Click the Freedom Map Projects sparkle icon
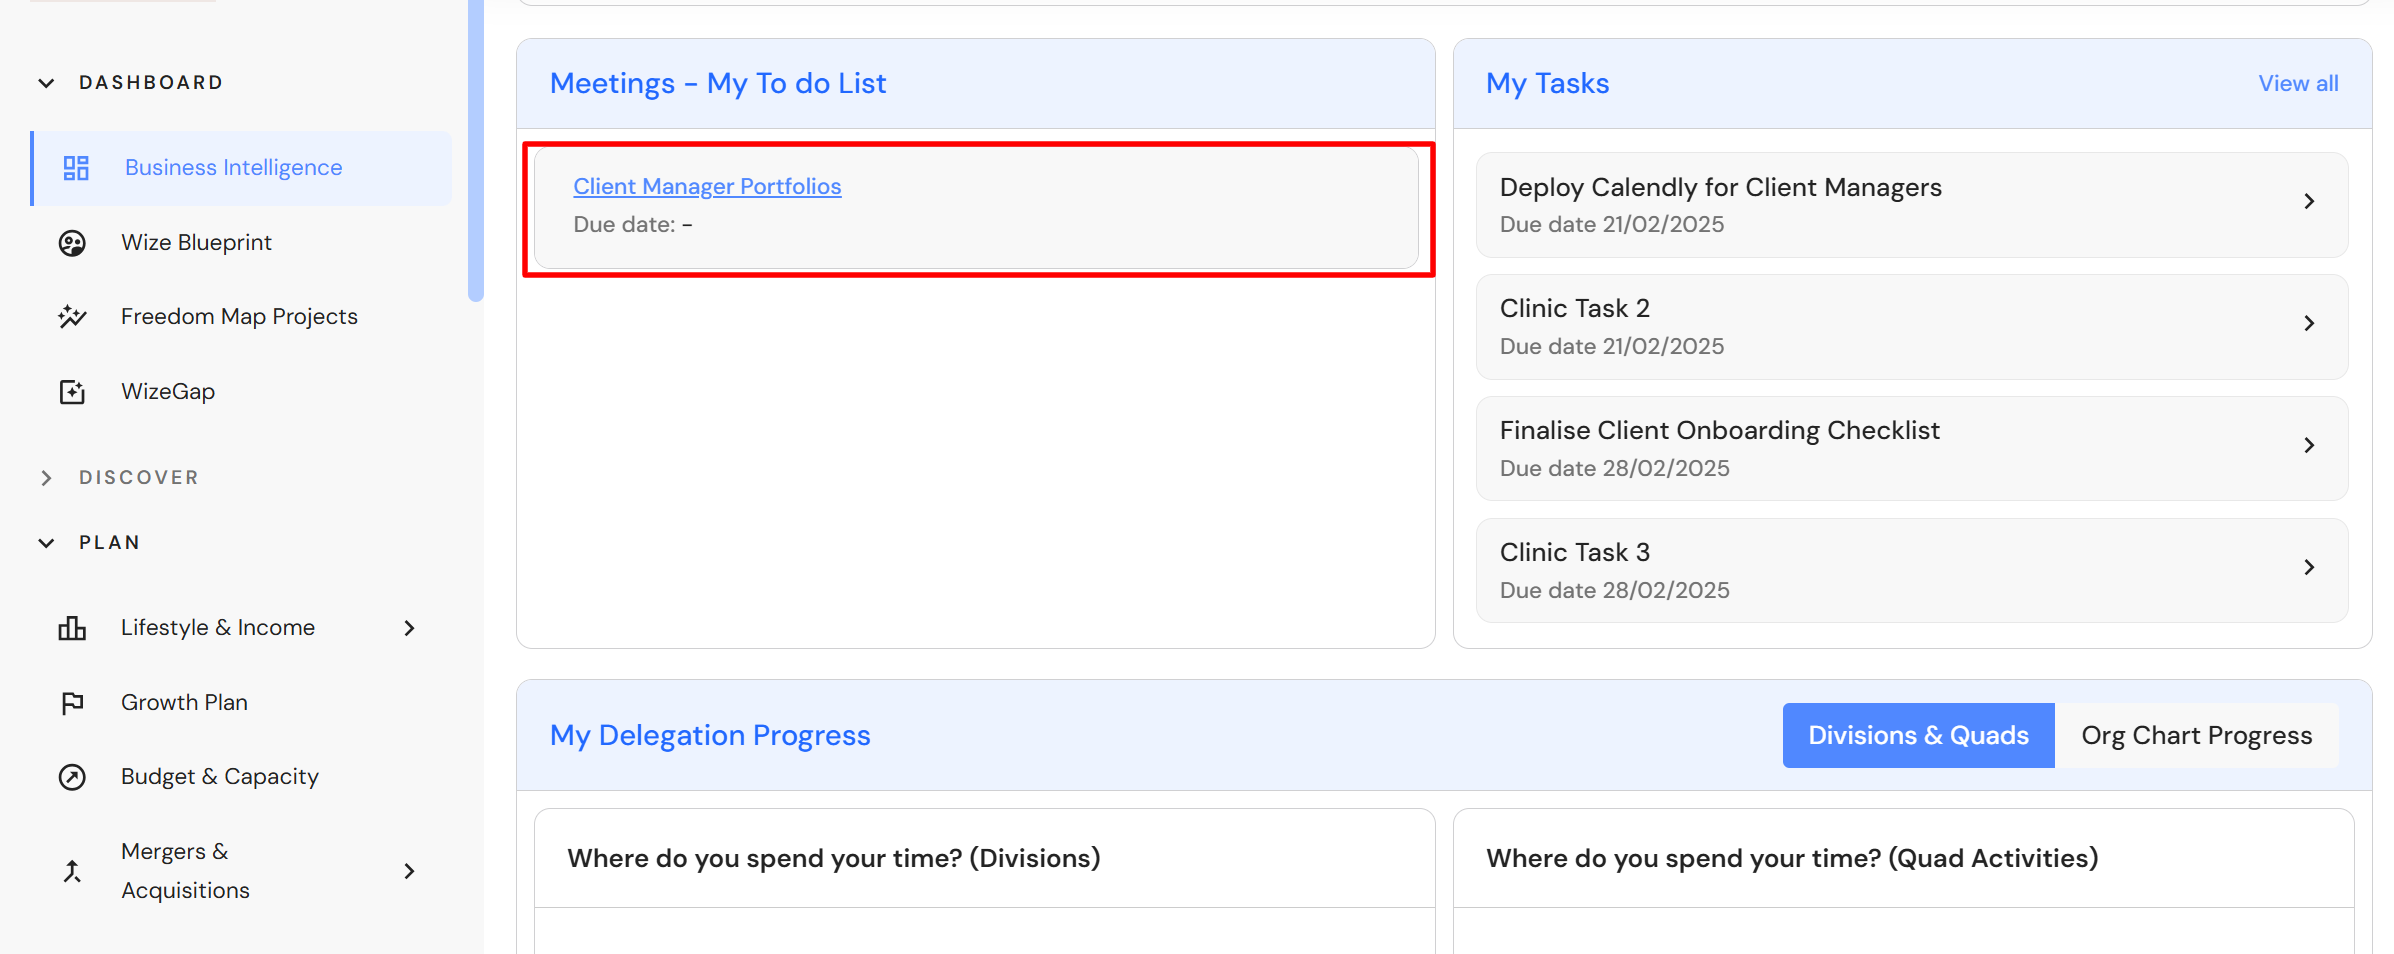The height and width of the screenshot is (954, 2394). (72, 317)
